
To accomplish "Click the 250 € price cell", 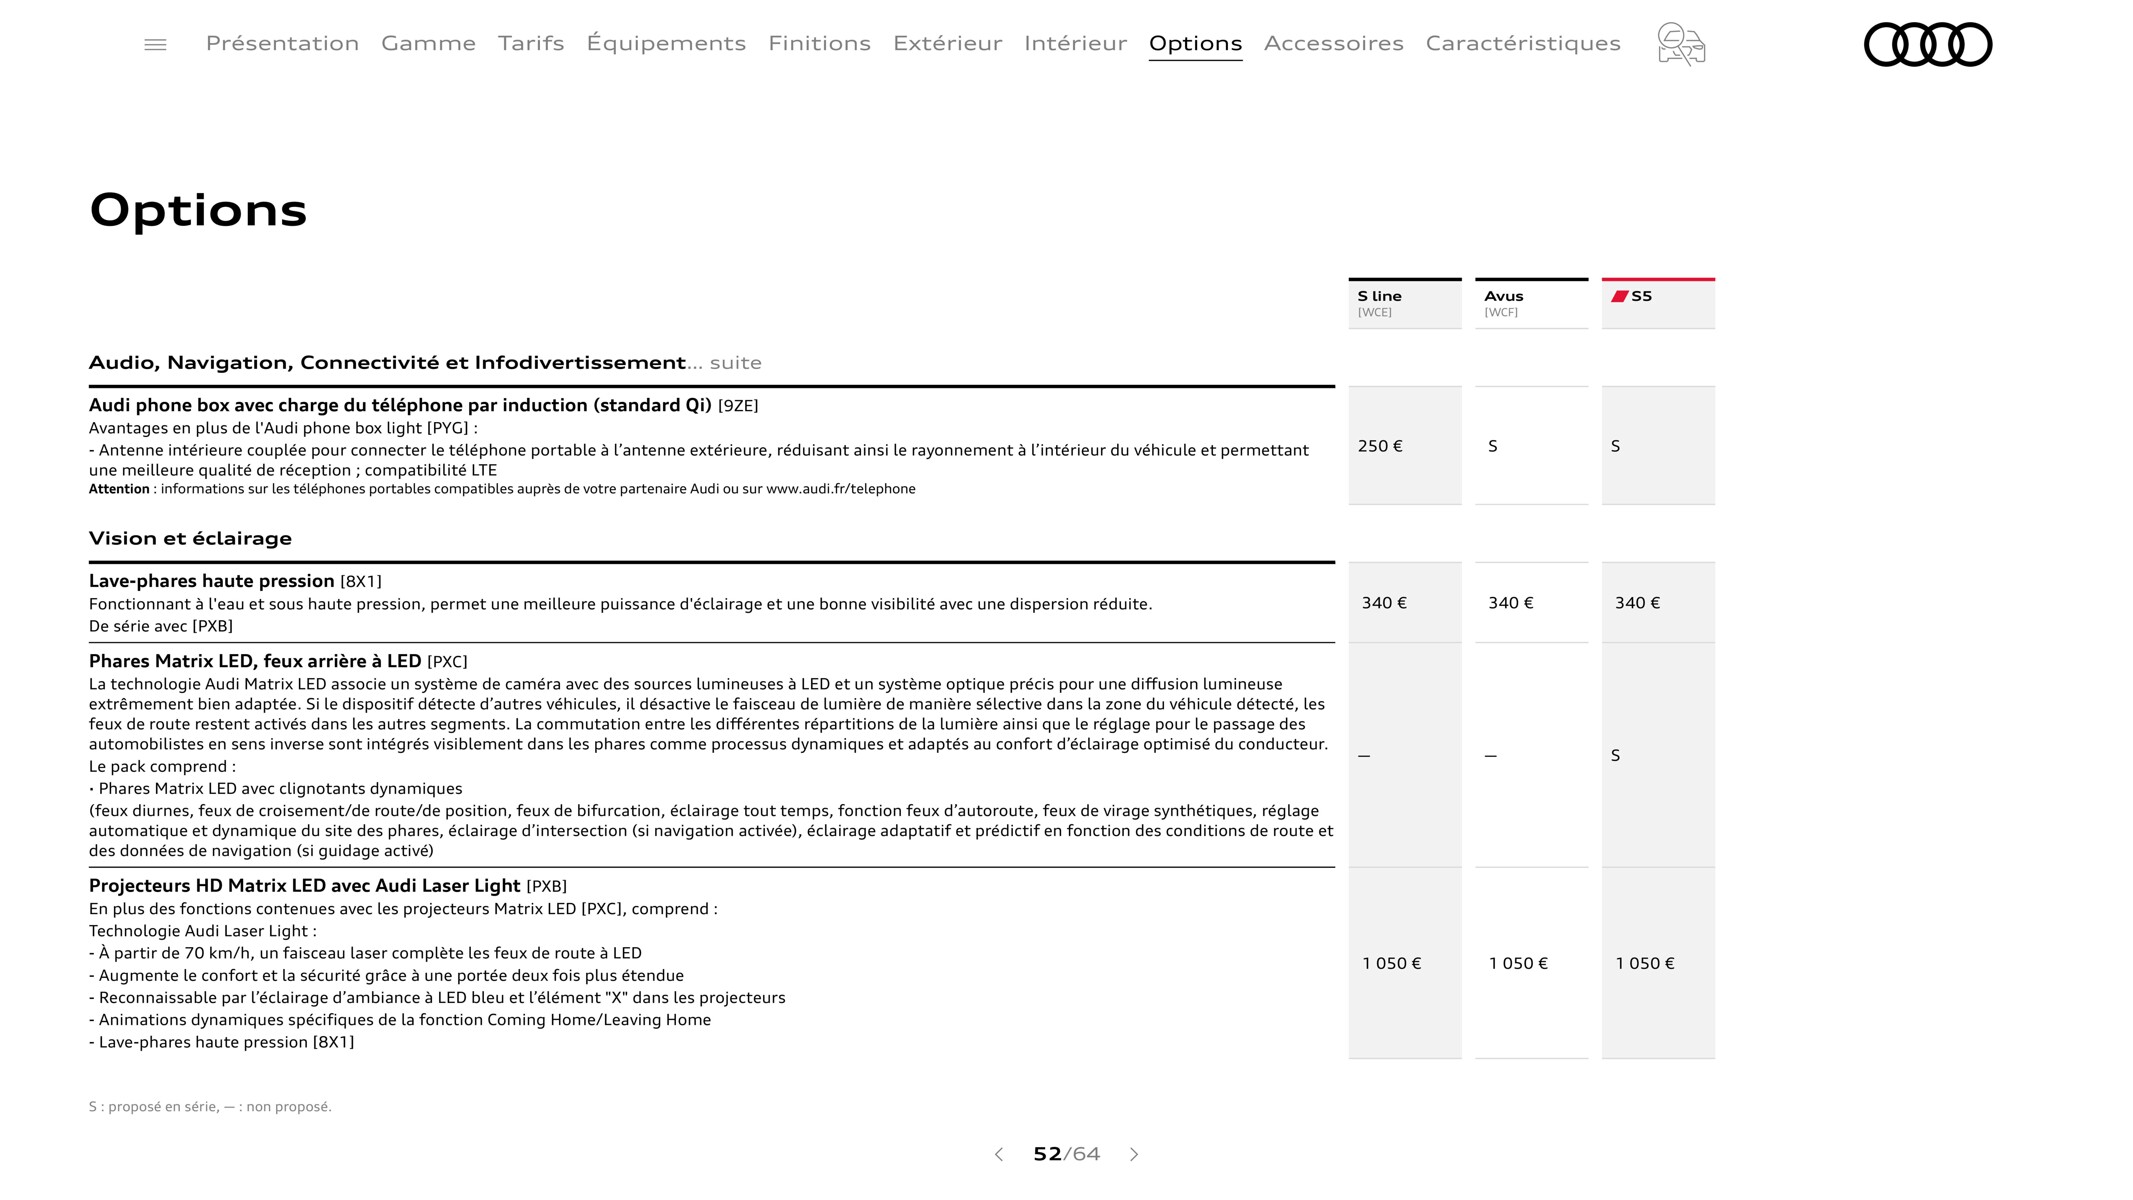I will point(1405,446).
